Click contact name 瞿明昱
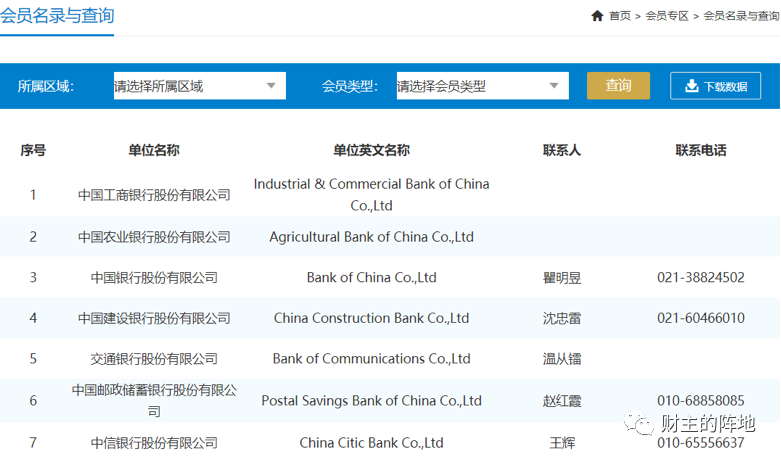The image size is (781, 458). click(562, 278)
